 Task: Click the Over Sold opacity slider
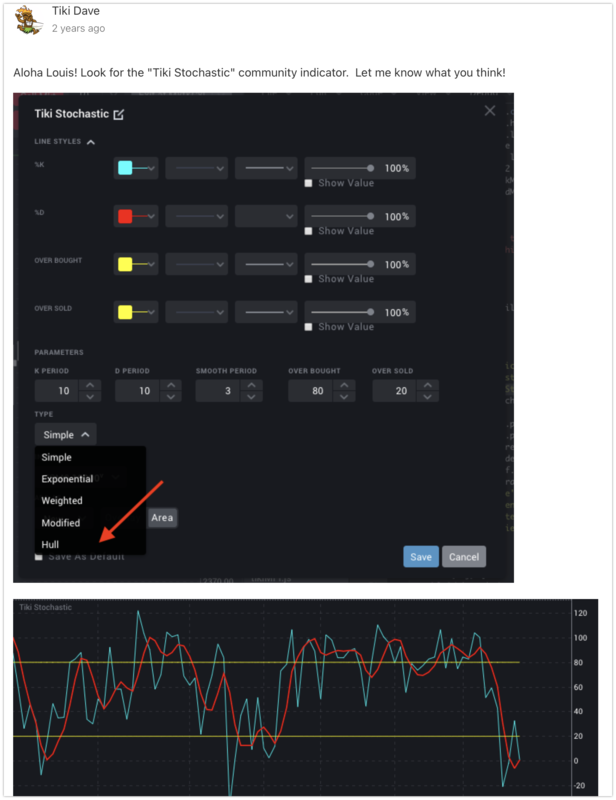click(x=342, y=312)
